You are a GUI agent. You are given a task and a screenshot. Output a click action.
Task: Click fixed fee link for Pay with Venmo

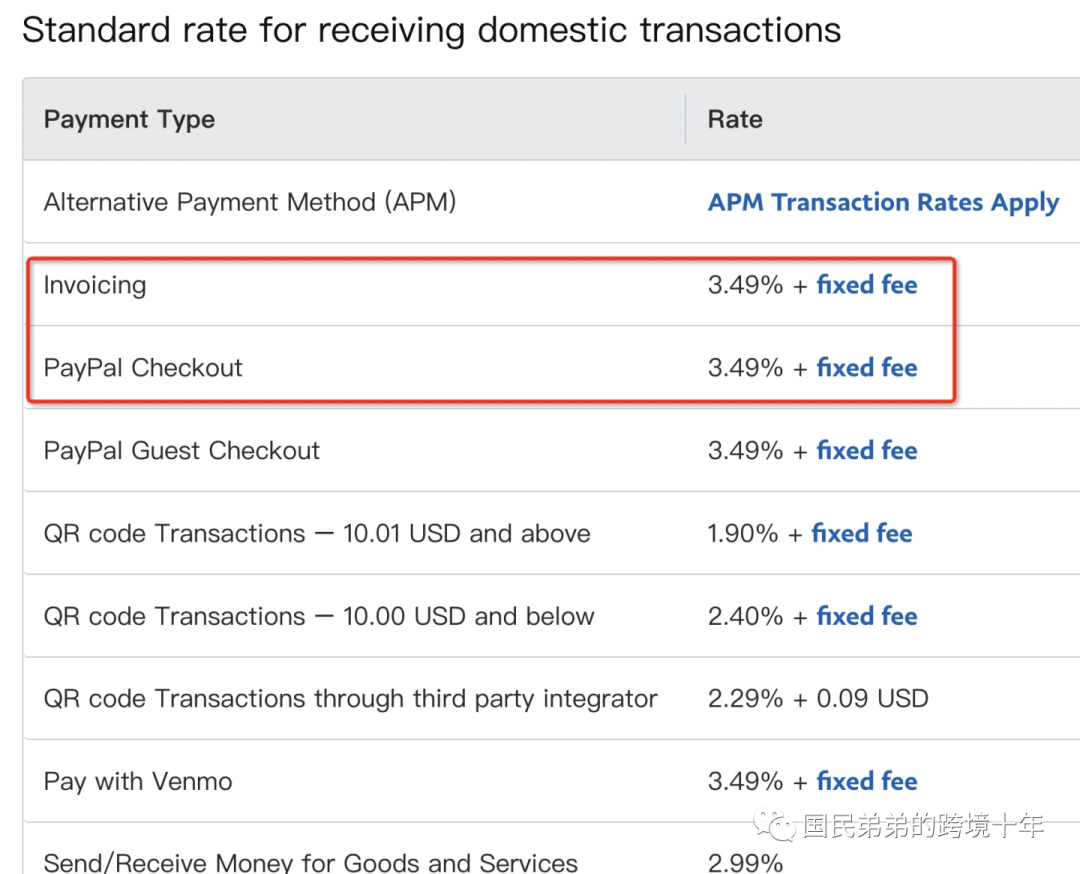pos(866,781)
